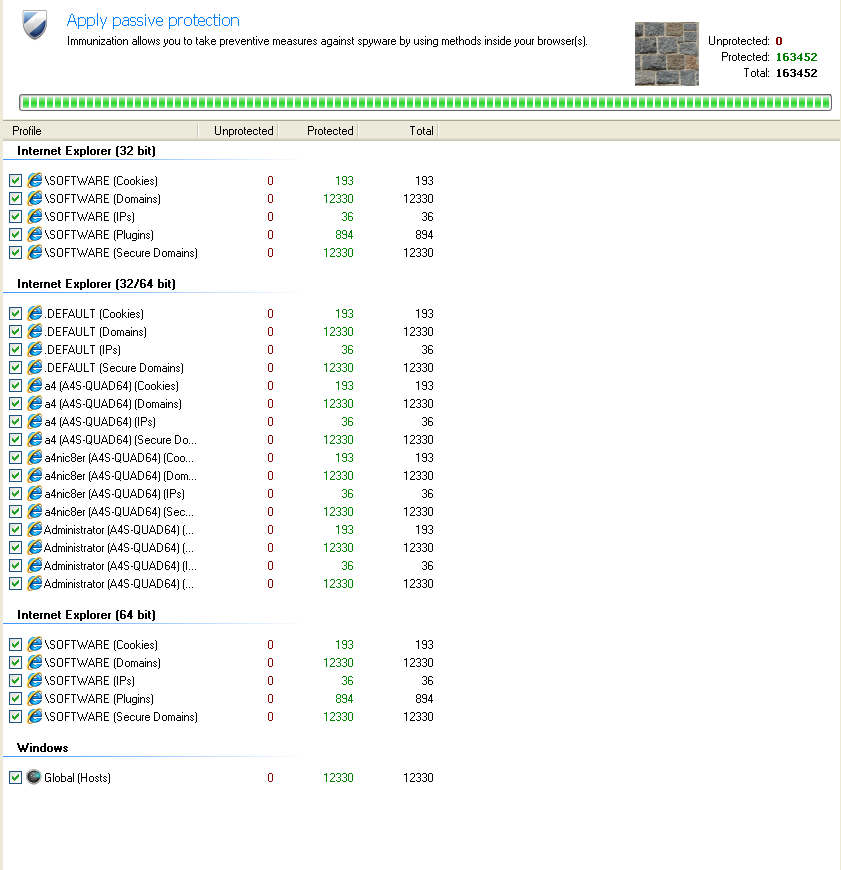The image size is (841, 870).
Task: Click green 12330 in Global (Hosts) row
Action: (338, 778)
